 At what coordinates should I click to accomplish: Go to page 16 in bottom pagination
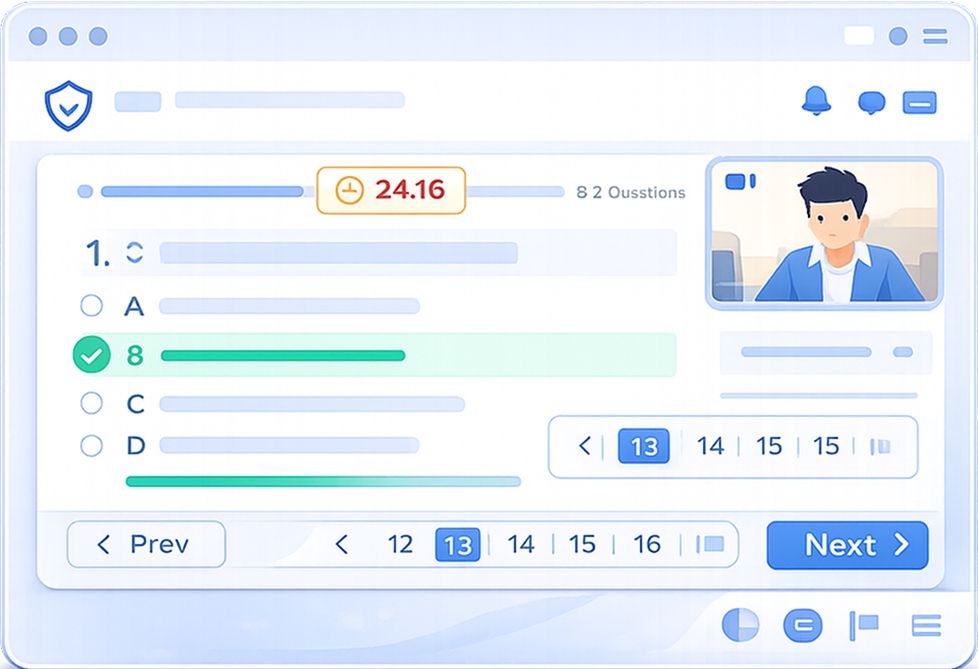pos(647,544)
